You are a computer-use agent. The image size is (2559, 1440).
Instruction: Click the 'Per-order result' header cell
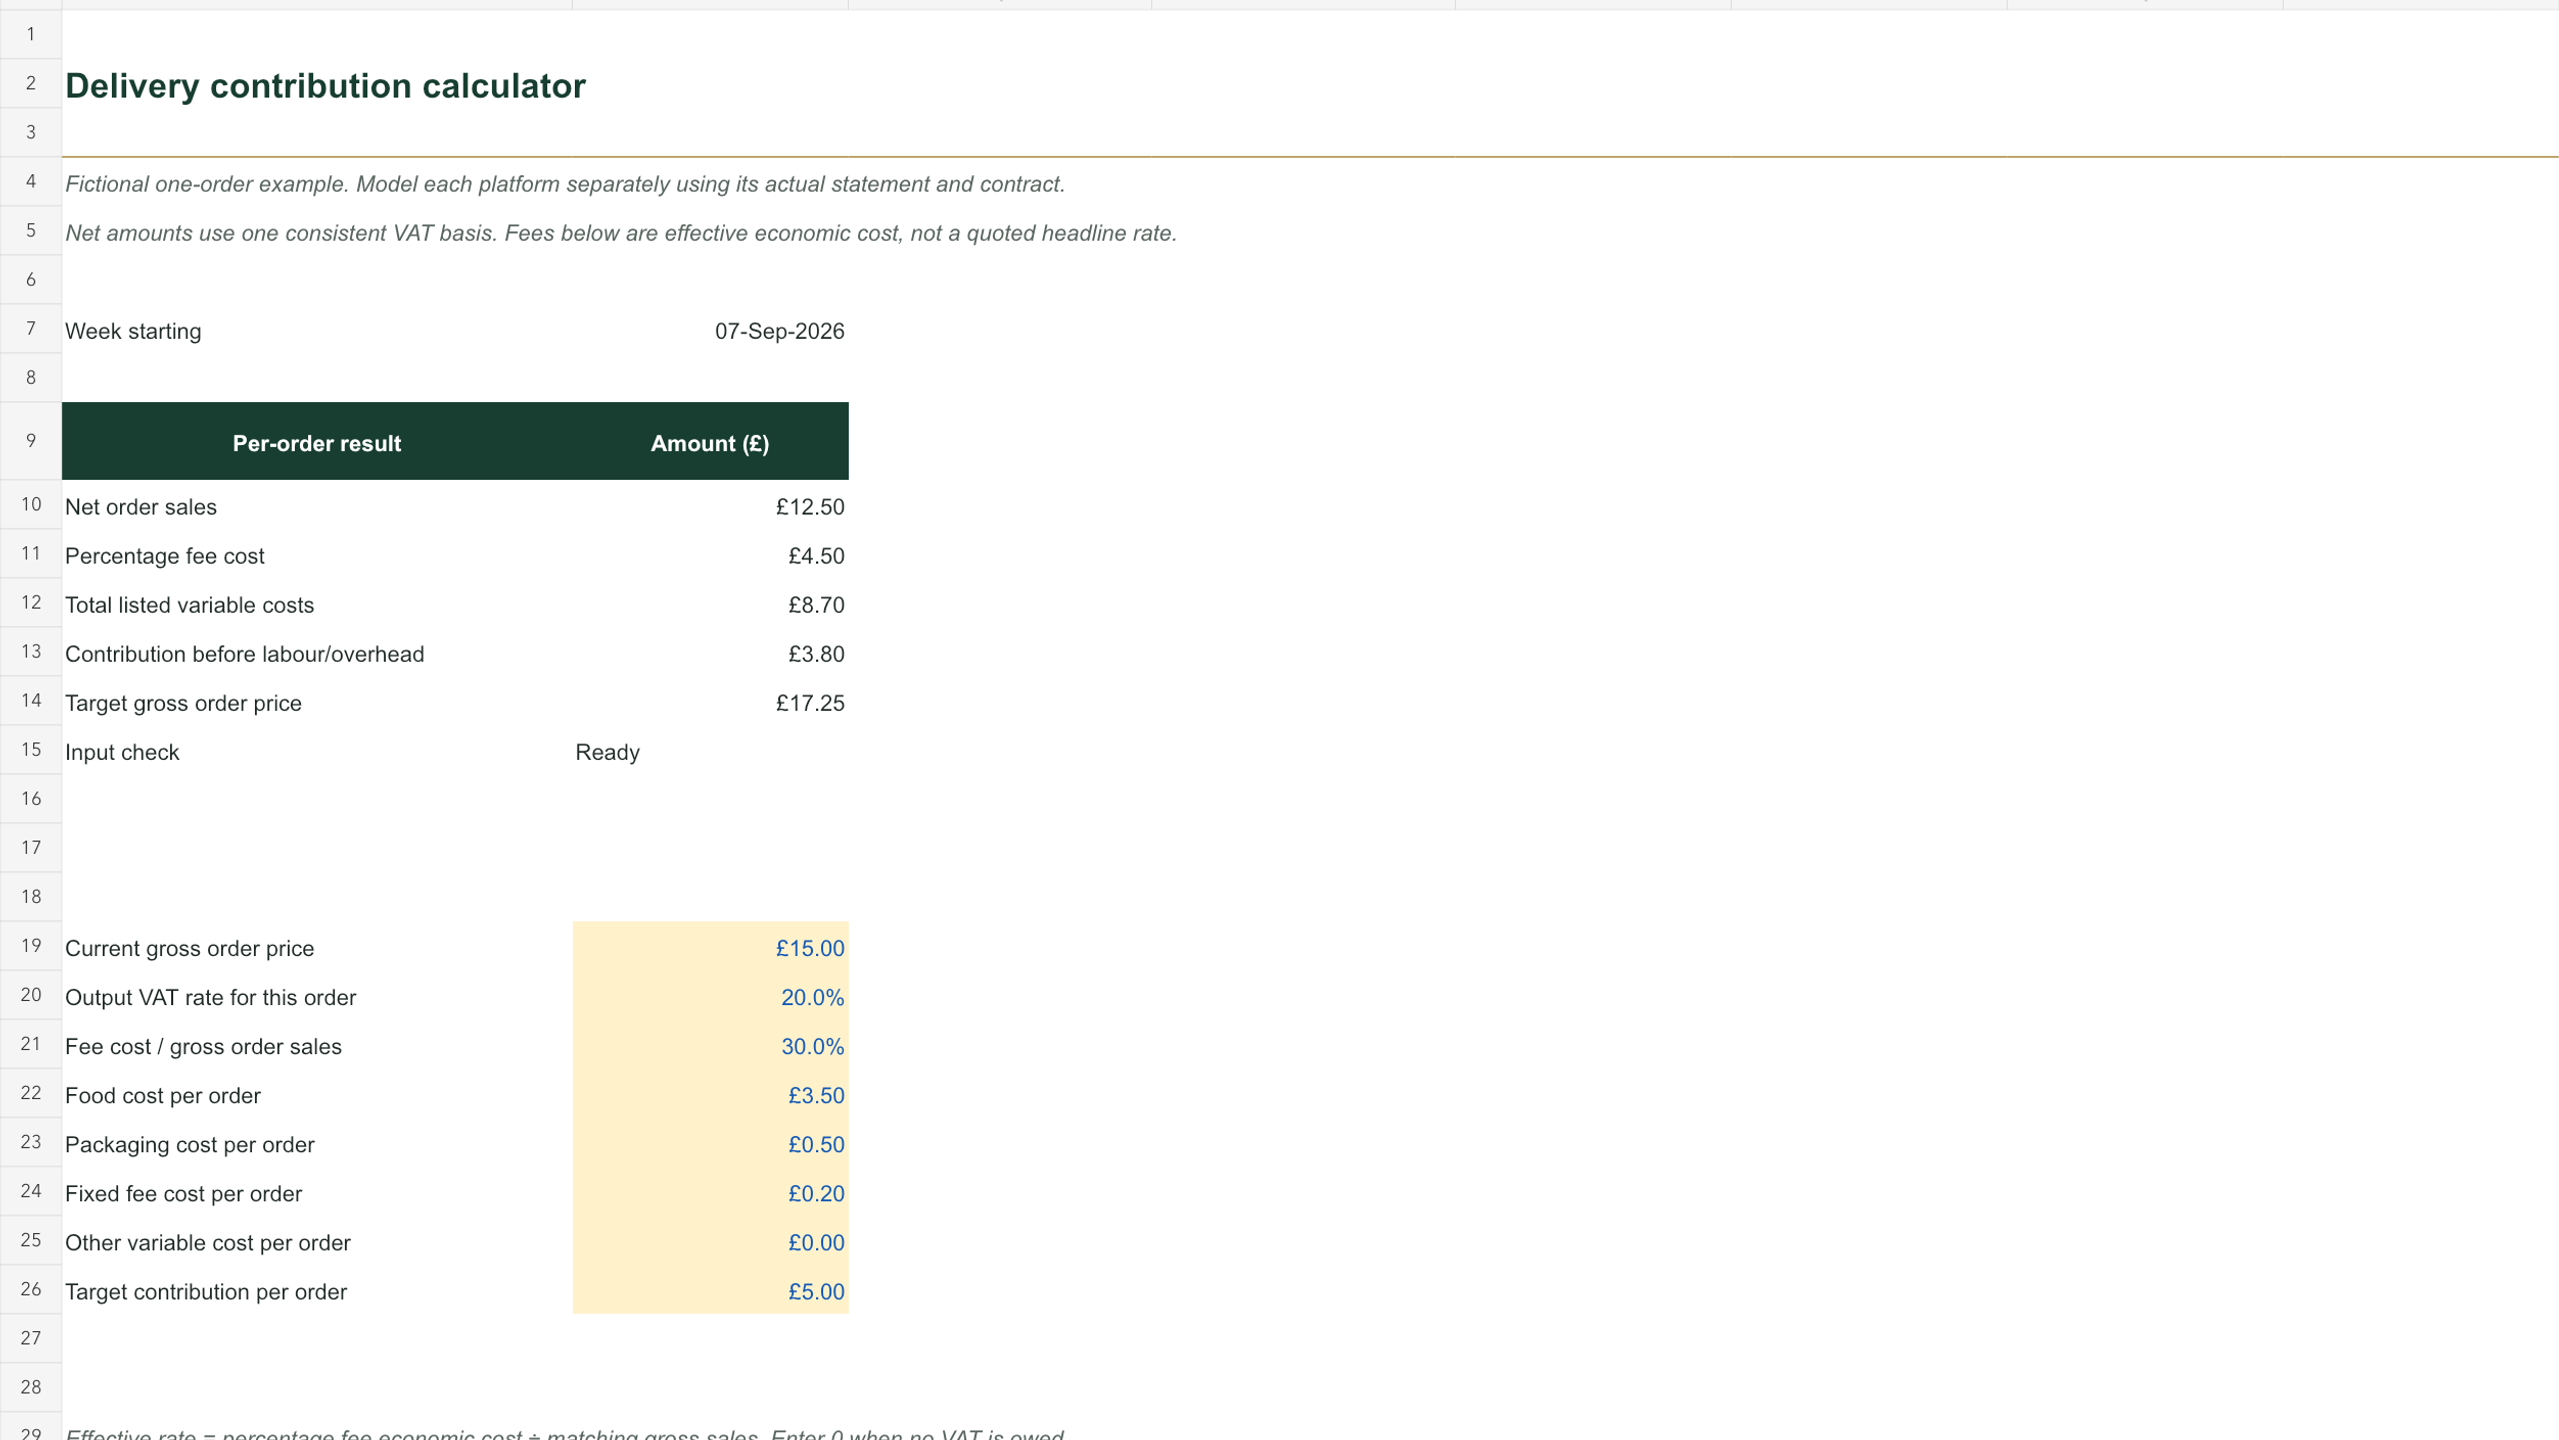[x=317, y=442]
